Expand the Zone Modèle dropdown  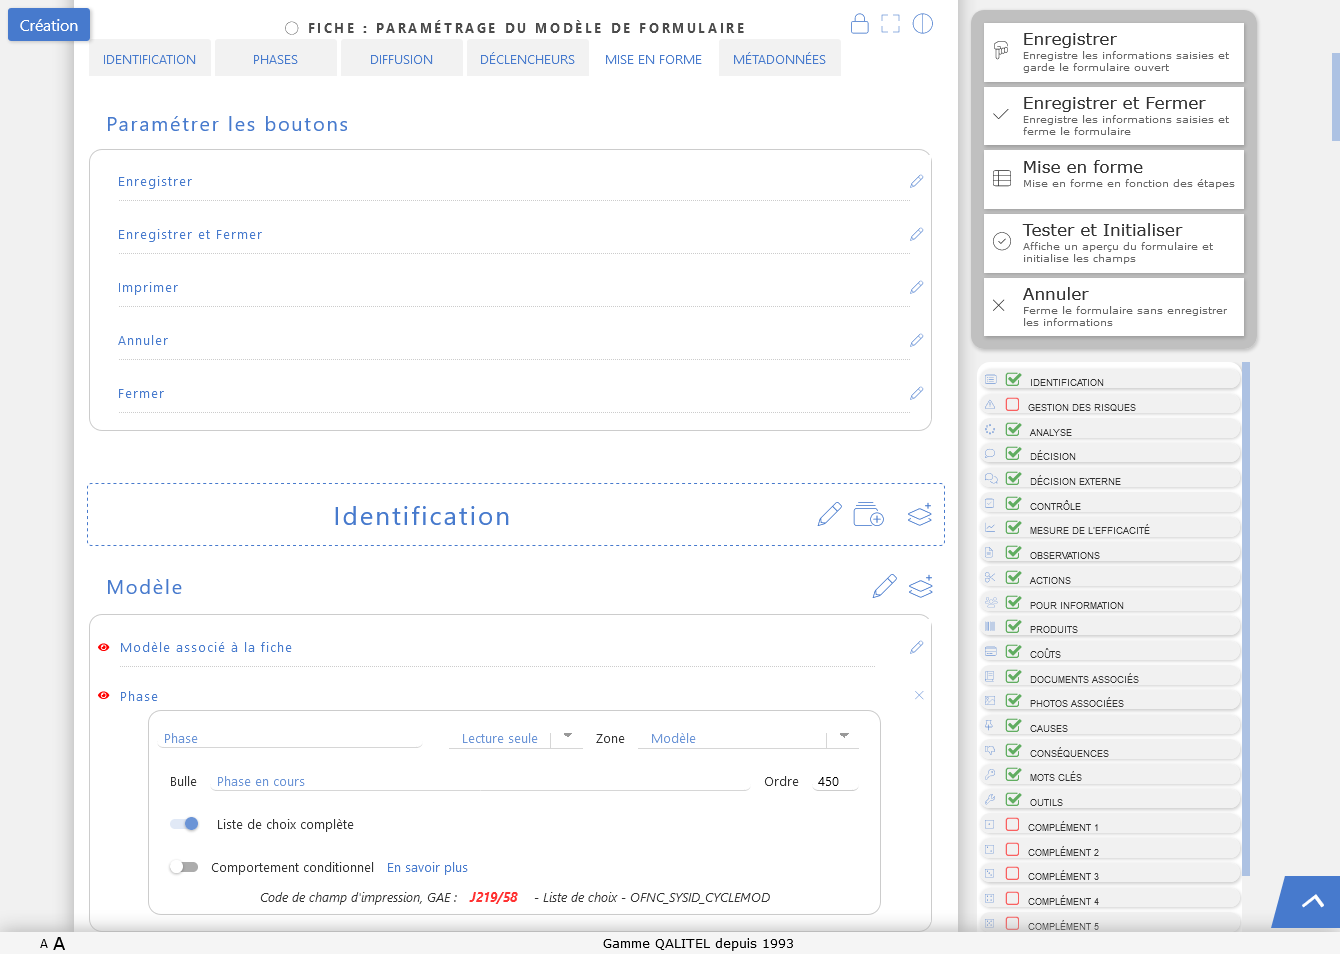(844, 737)
